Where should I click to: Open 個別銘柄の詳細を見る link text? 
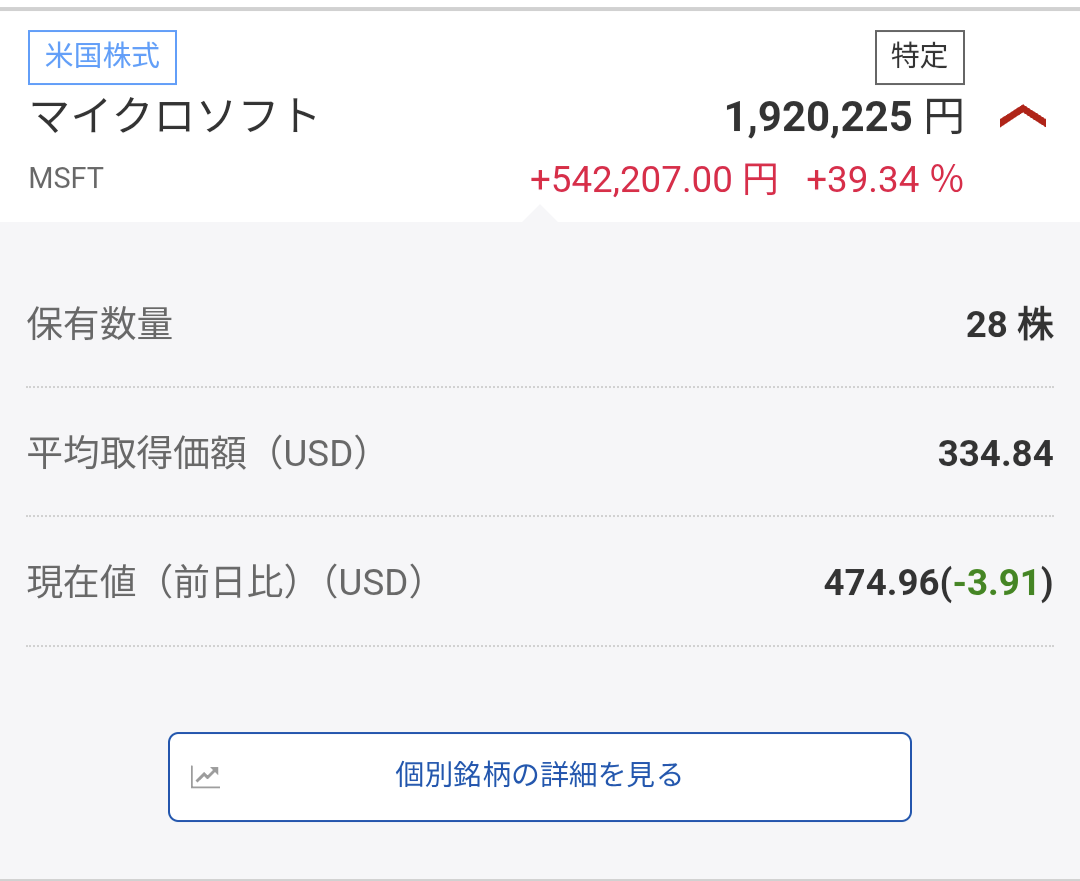coord(539,775)
